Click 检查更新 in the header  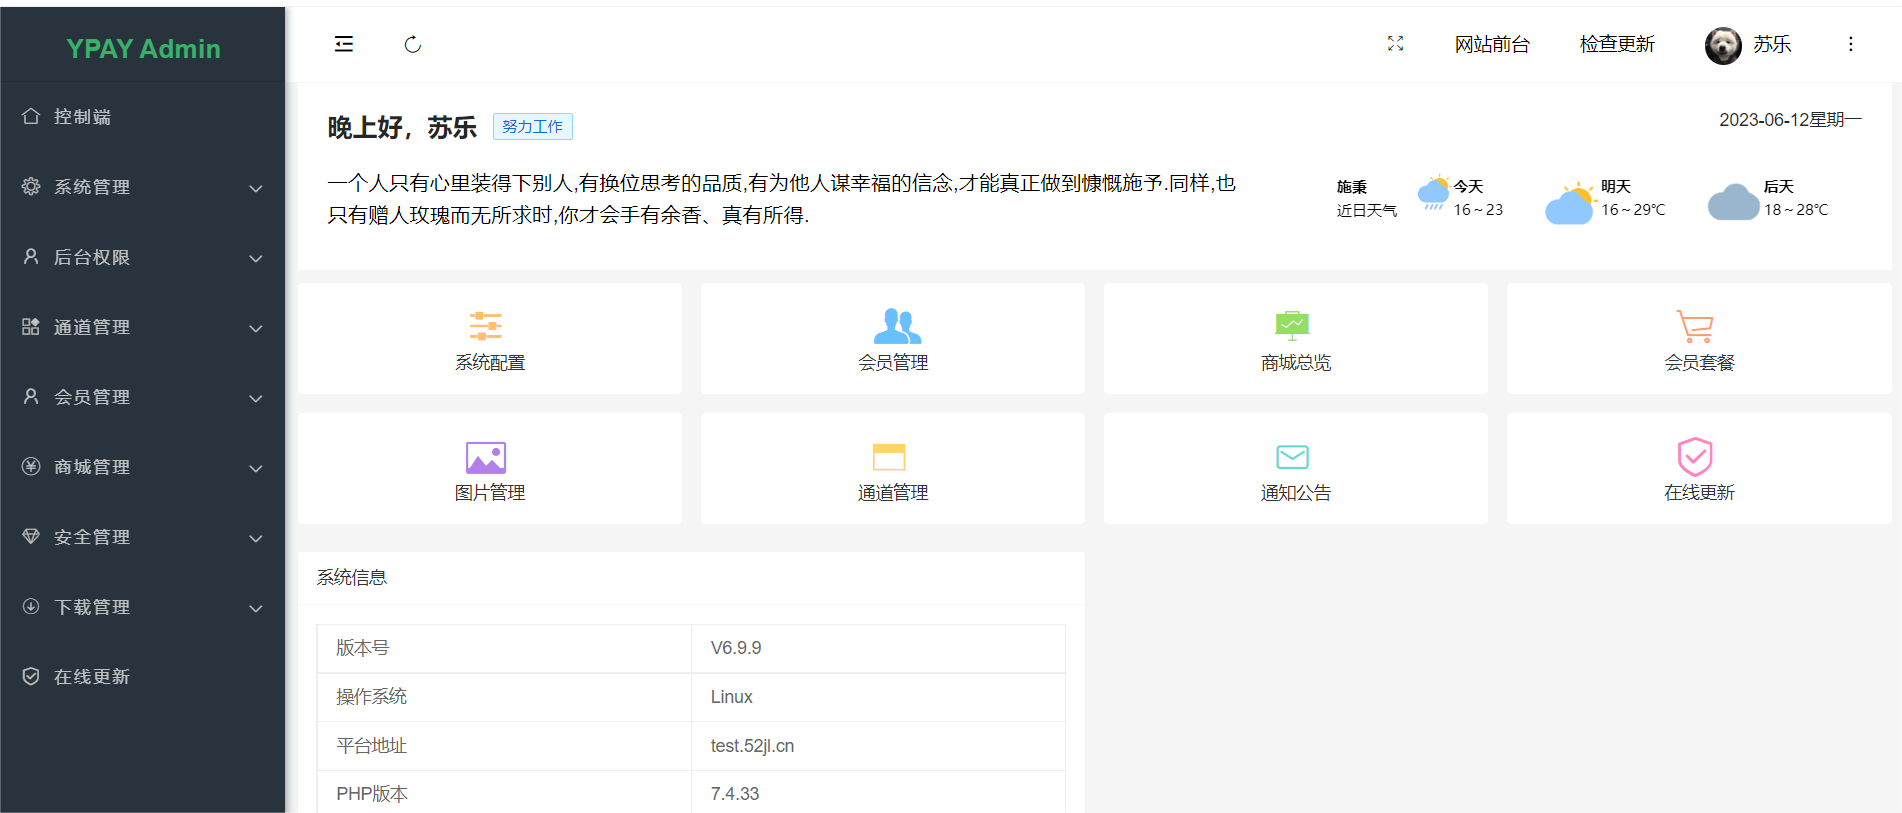click(1616, 44)
